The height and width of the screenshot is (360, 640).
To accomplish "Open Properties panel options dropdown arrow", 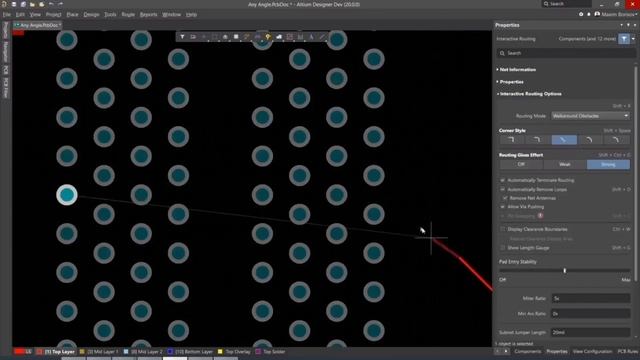I will 622,25.
